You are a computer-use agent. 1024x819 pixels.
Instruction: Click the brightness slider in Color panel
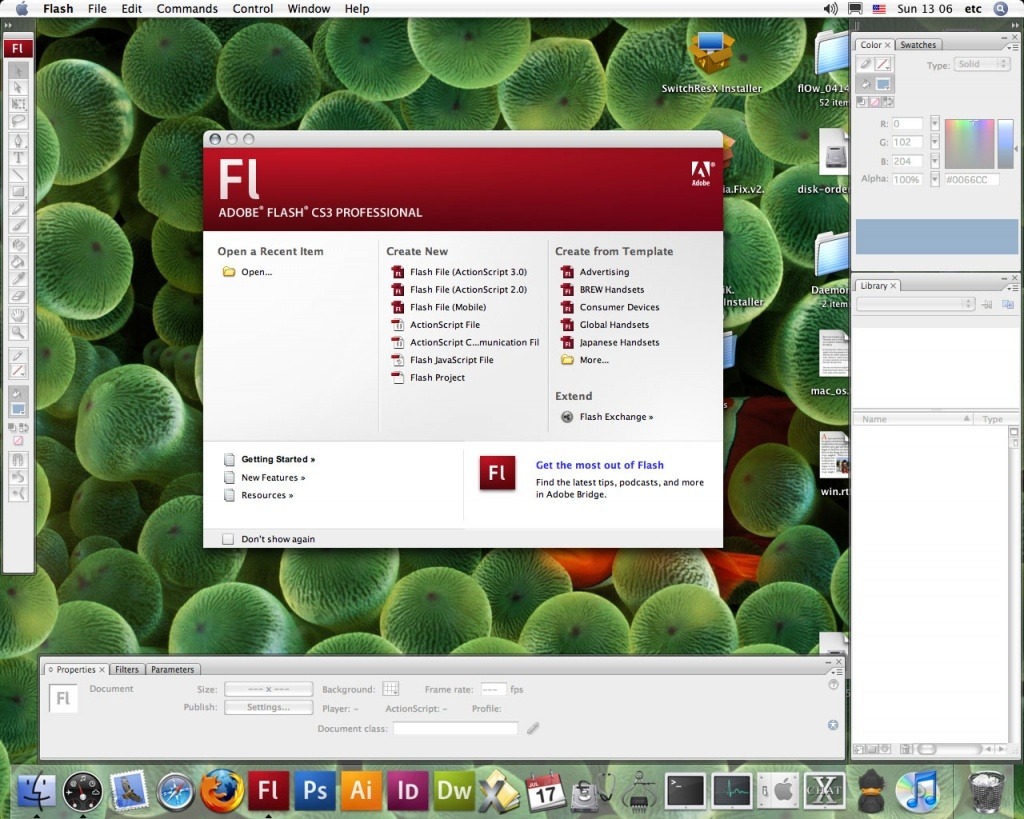pyautogui.click(x=1006, y=144)
